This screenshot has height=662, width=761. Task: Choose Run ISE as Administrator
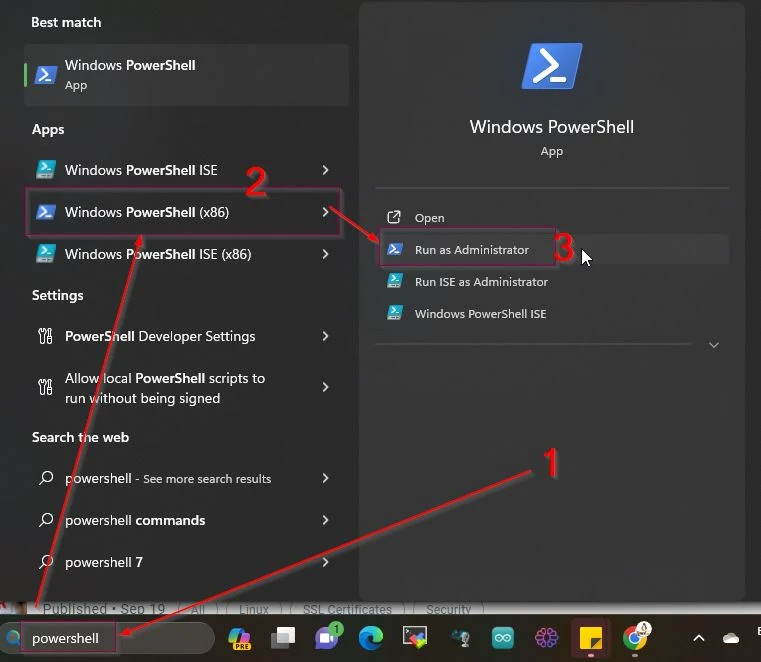(x=552, y=281)
